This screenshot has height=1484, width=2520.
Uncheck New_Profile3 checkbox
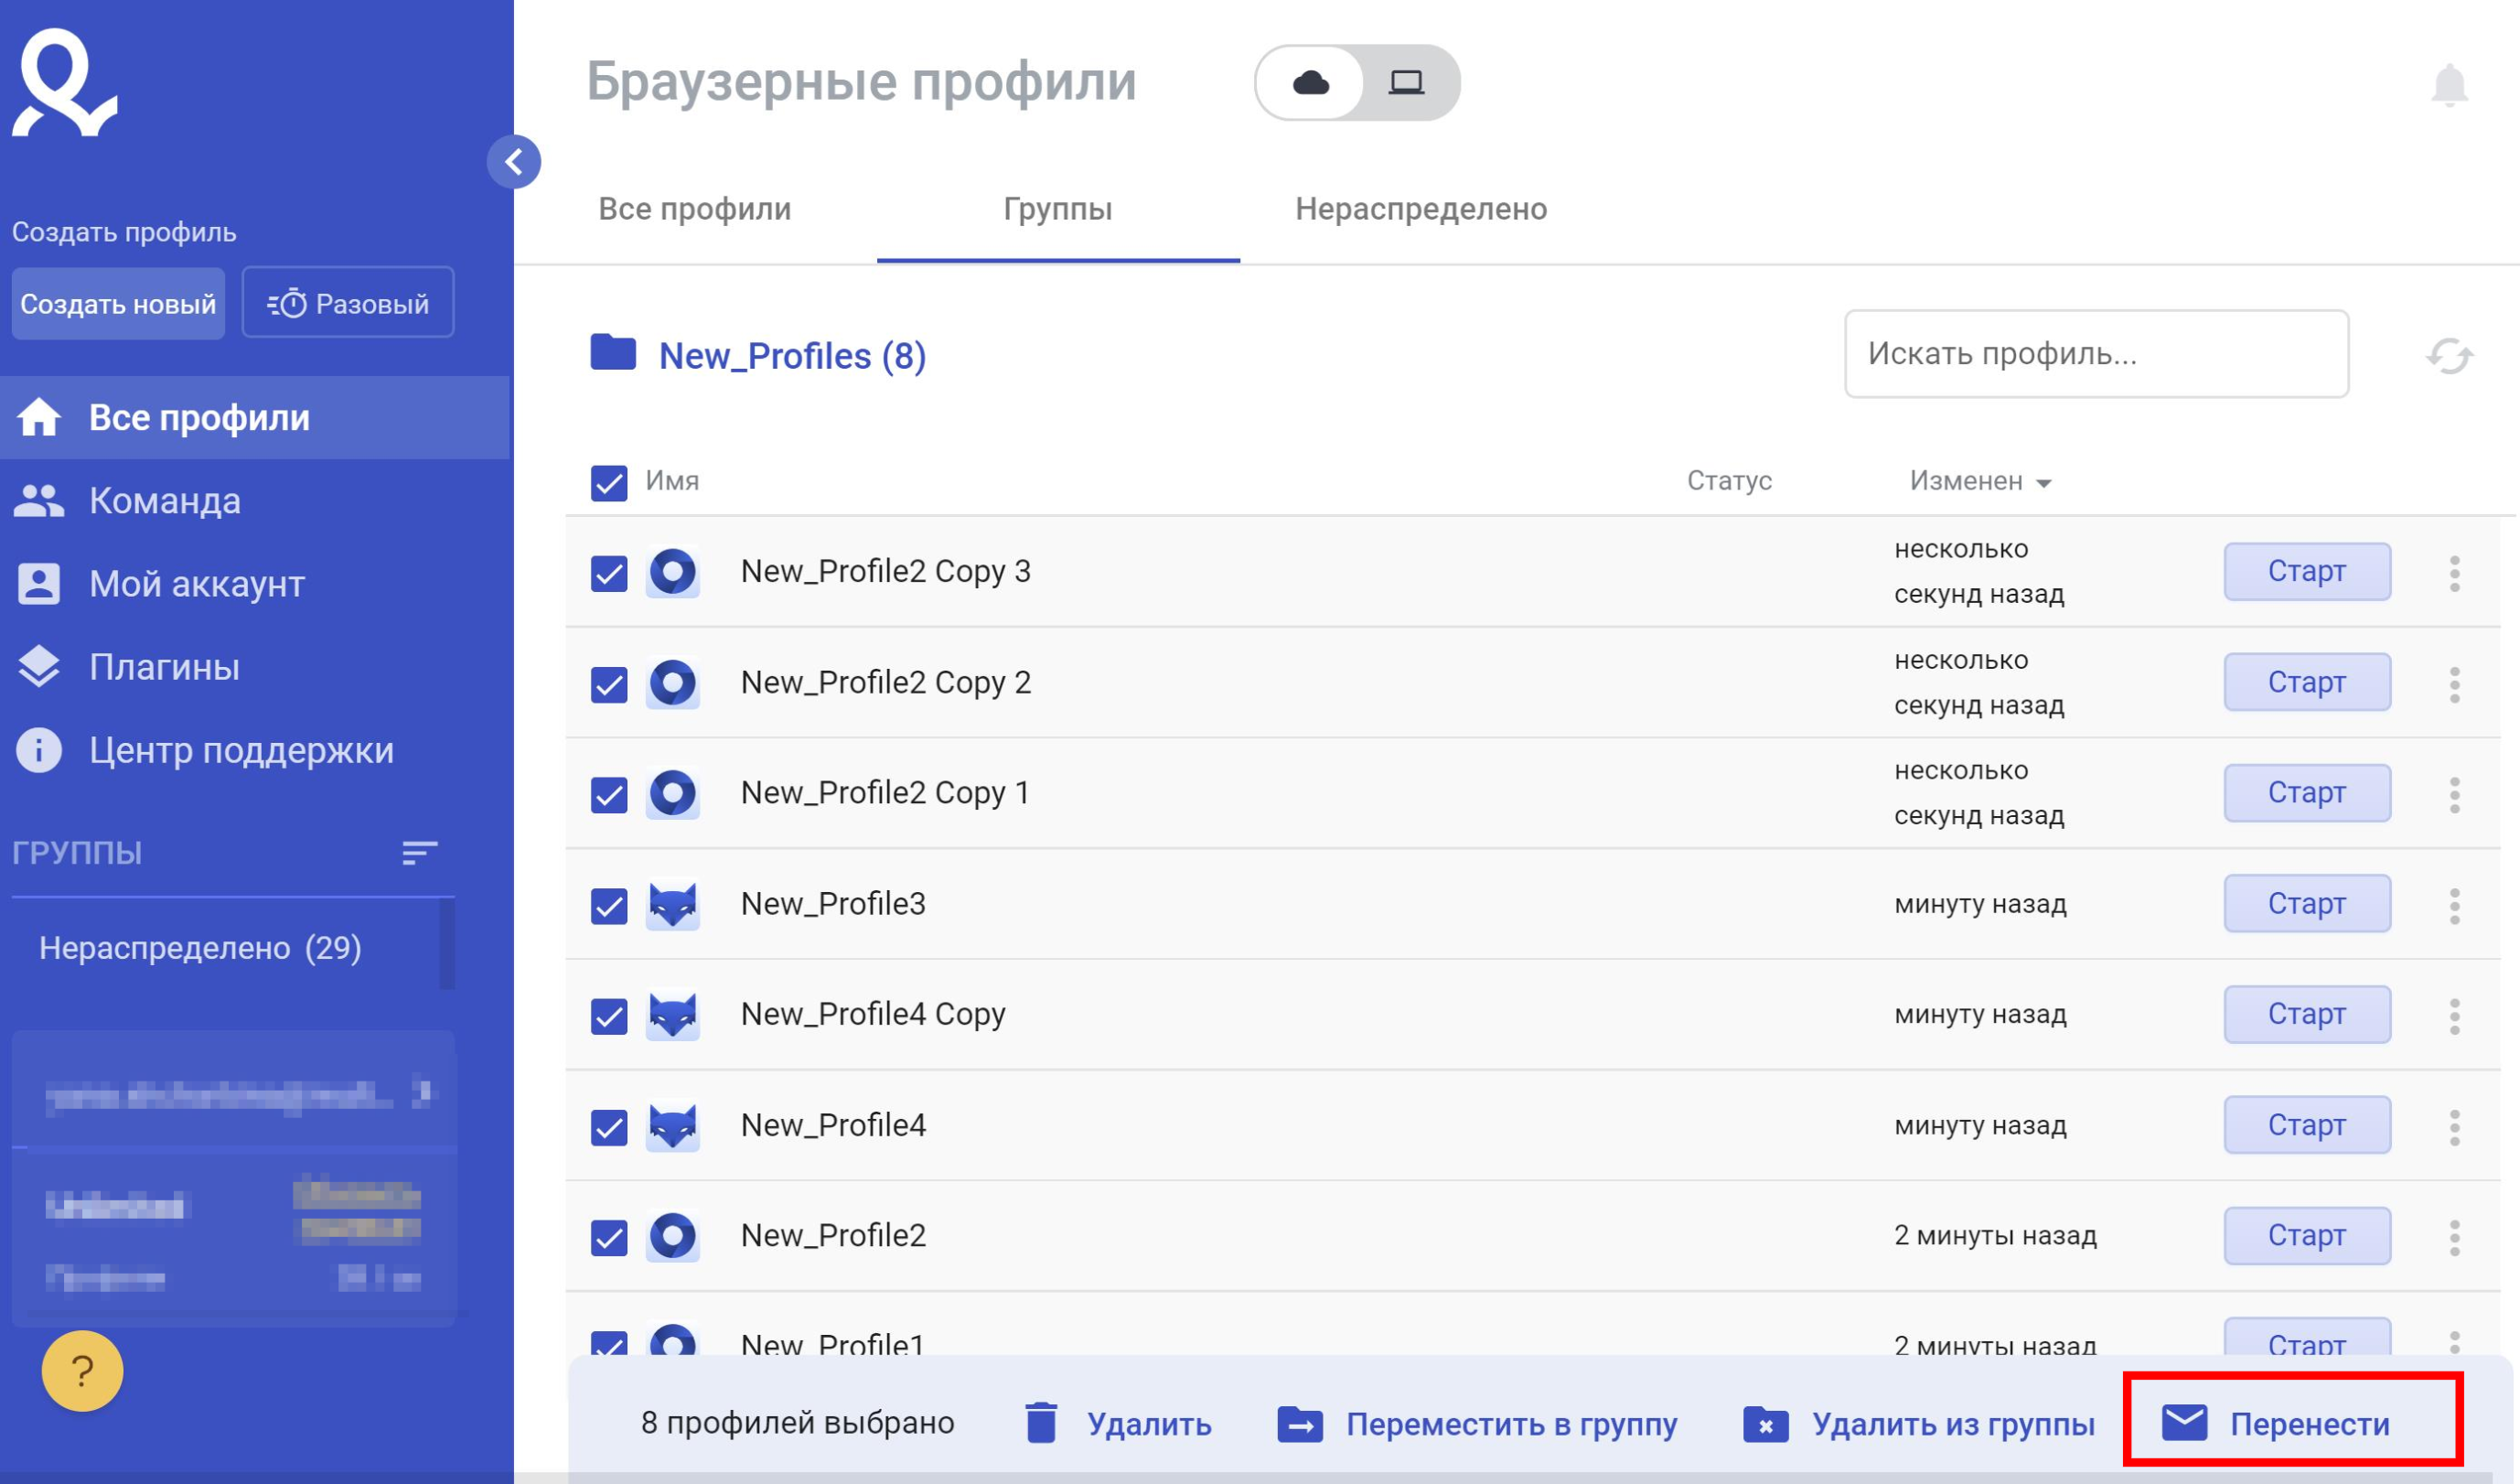pos(609,906)
